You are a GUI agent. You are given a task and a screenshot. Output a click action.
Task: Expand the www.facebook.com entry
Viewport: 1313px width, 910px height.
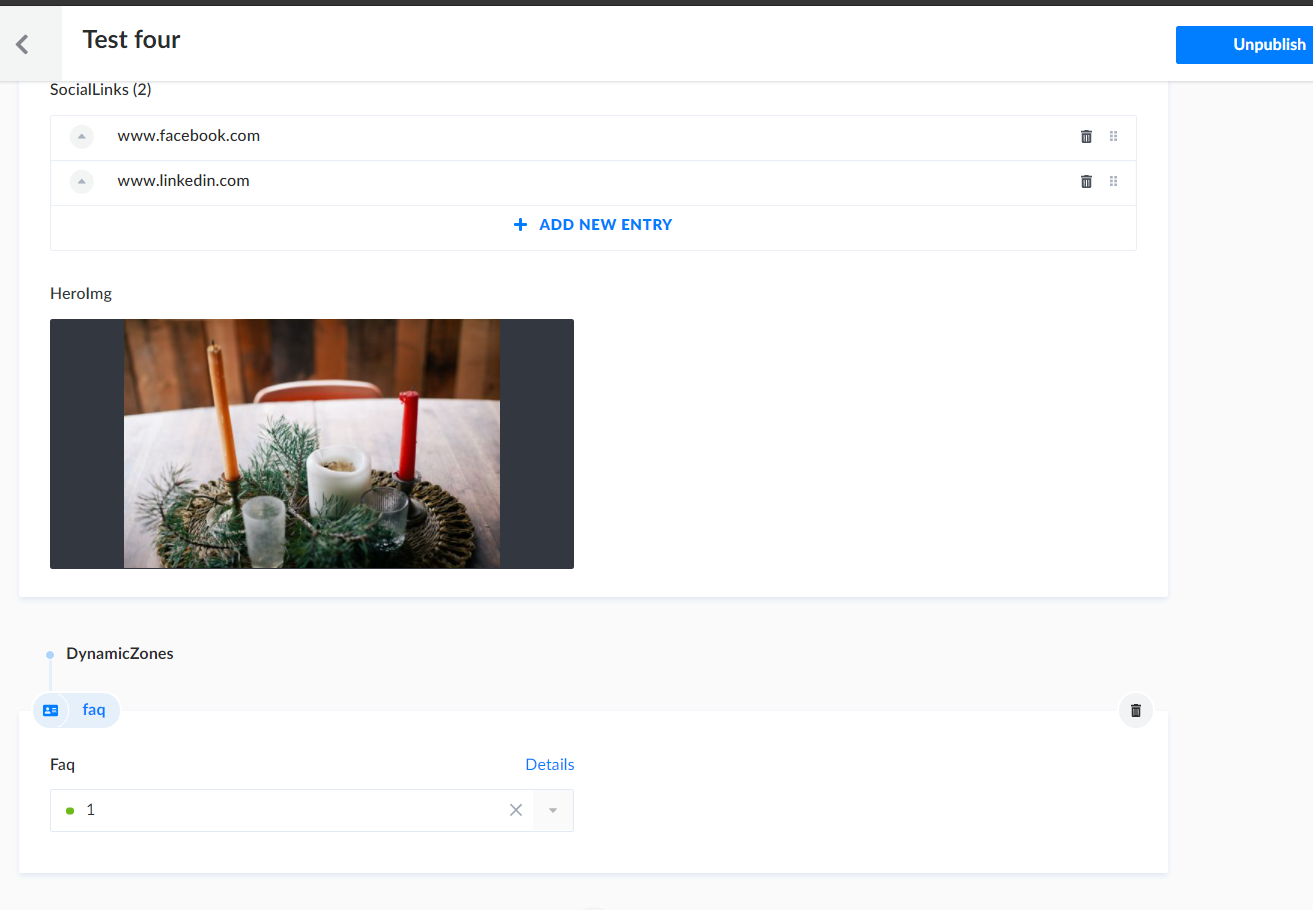[82, 136]
